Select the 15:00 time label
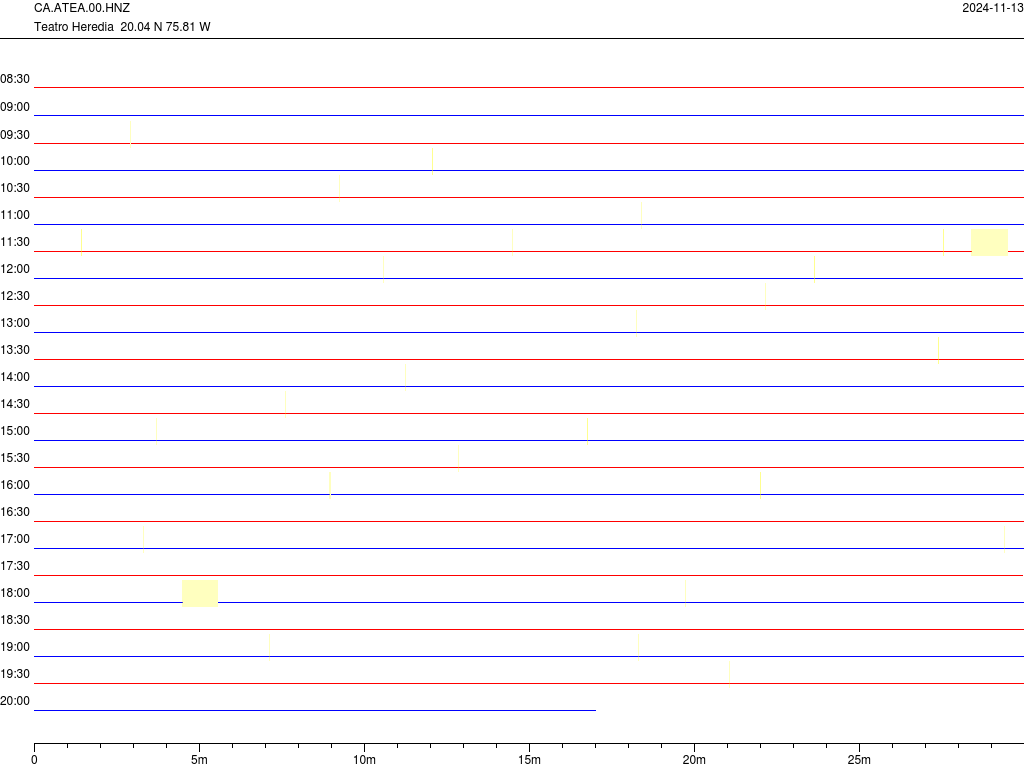 click(15, 431)
